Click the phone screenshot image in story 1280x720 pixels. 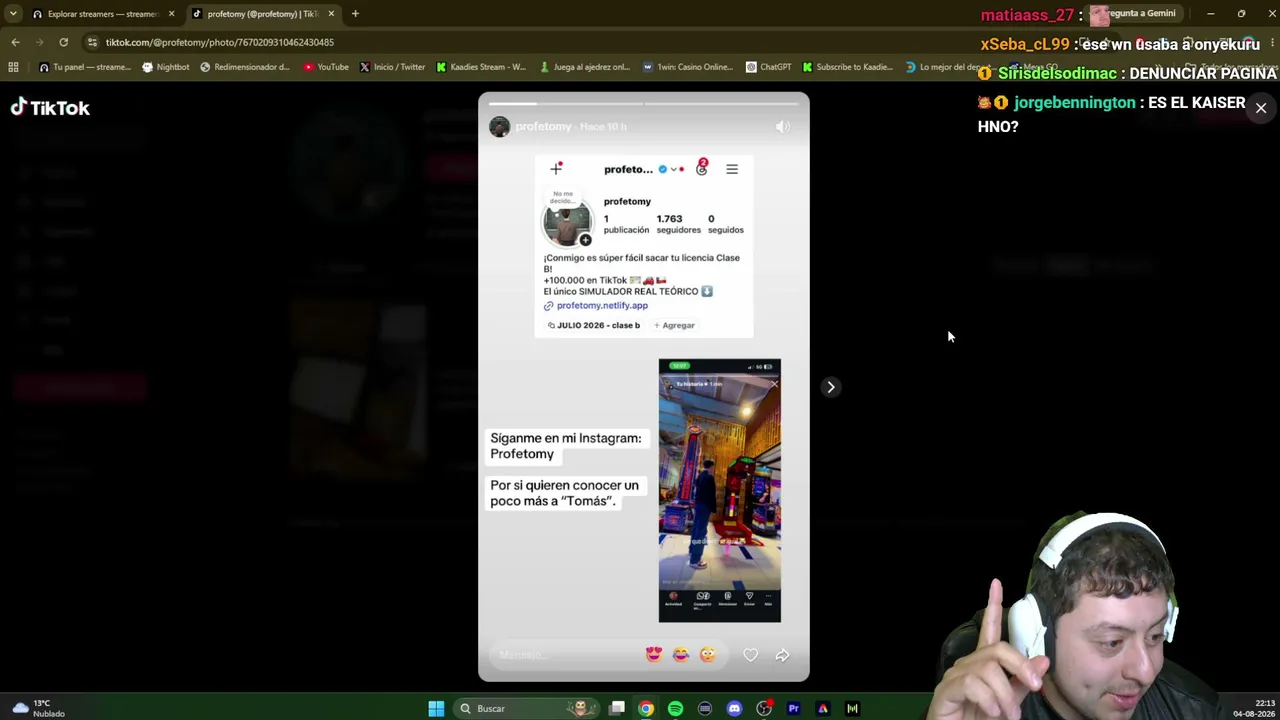tap(719, 490)
